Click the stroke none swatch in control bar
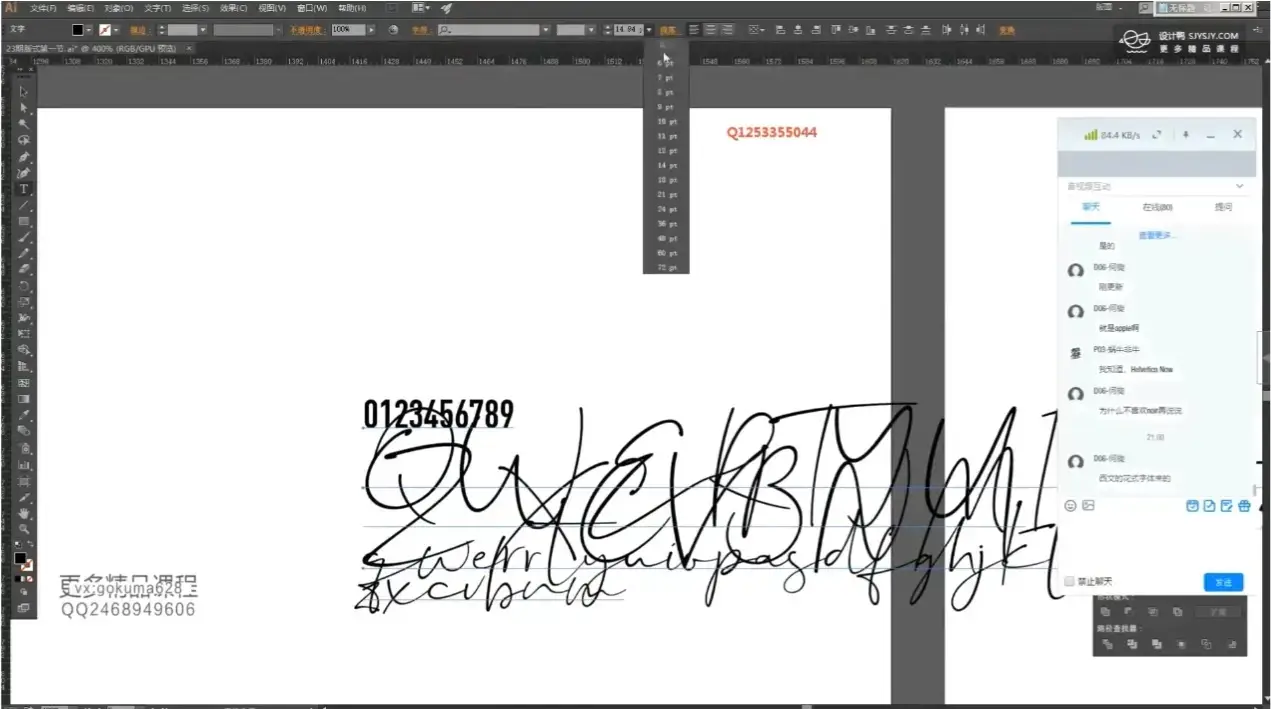Viewport: 1271px width, 709px height. pyautogui.click(x=104, y=30)
